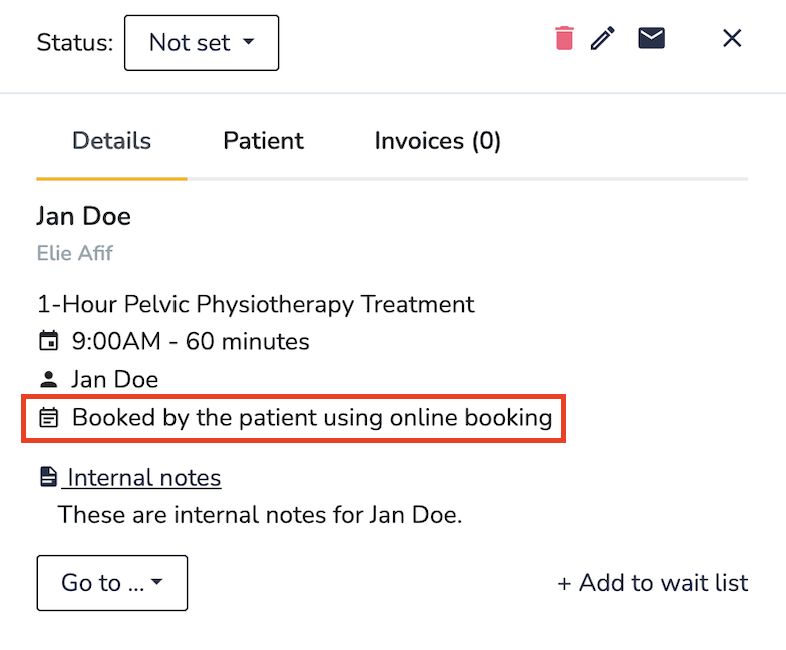Open the Internal notes link
The width and height of the screenshot is (786, 650).
click(x=144, y=478)
